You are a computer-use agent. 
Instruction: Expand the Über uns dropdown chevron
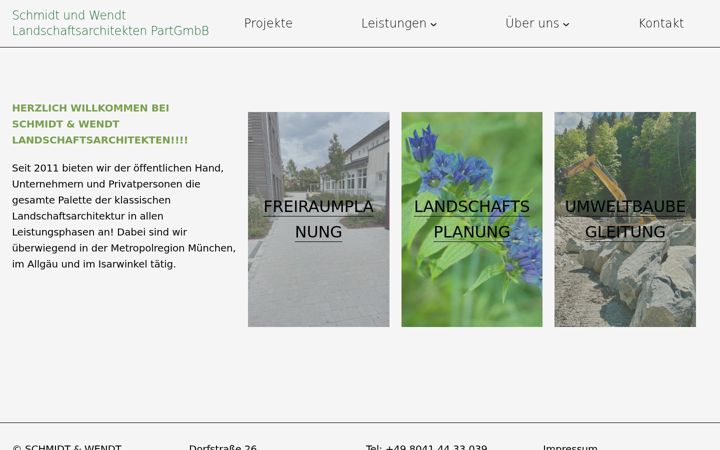point(566,24)
